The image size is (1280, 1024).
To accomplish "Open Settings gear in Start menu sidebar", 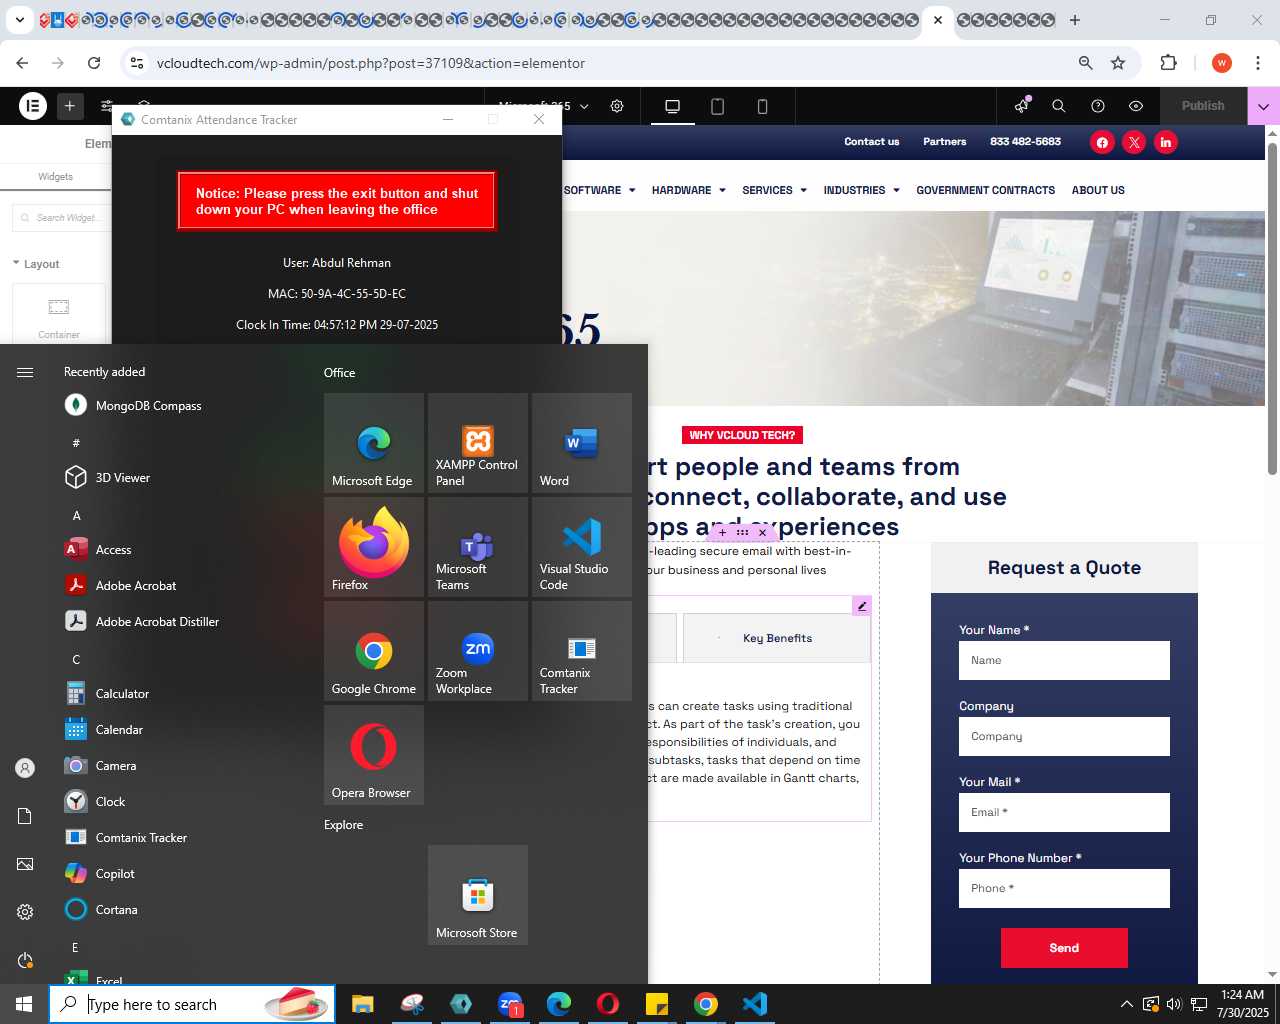I will pyautogui.click(x=25, y=912).
